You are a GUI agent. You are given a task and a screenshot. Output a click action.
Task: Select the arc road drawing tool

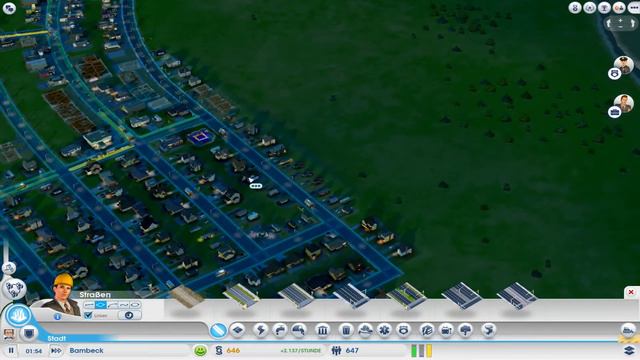(112, 305)
